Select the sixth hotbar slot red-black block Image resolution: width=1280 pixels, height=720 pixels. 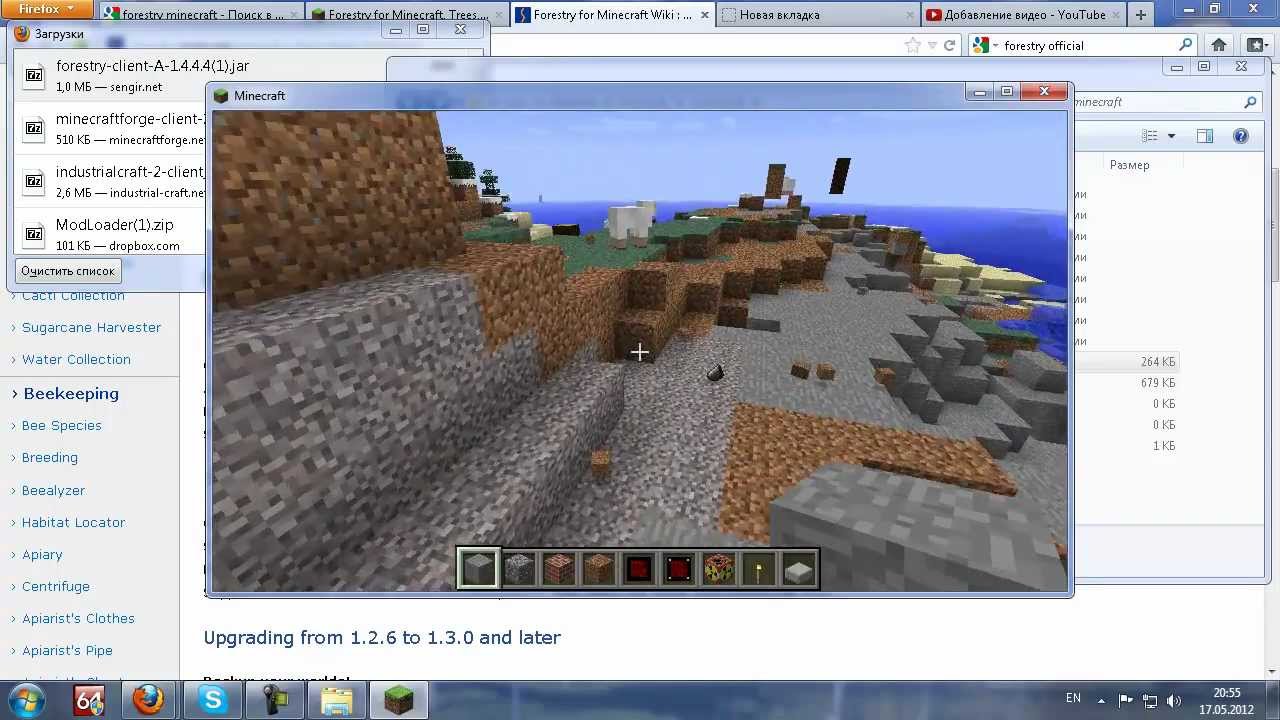coord(679,569)
